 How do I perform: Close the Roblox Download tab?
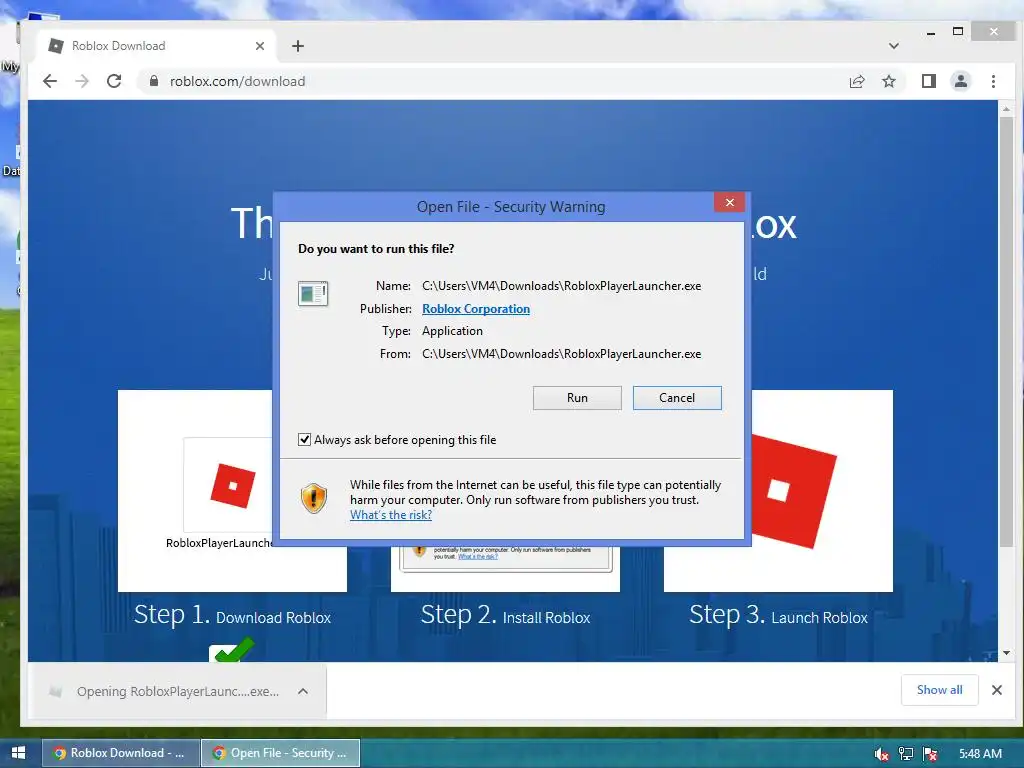click(x=260, y=46)
